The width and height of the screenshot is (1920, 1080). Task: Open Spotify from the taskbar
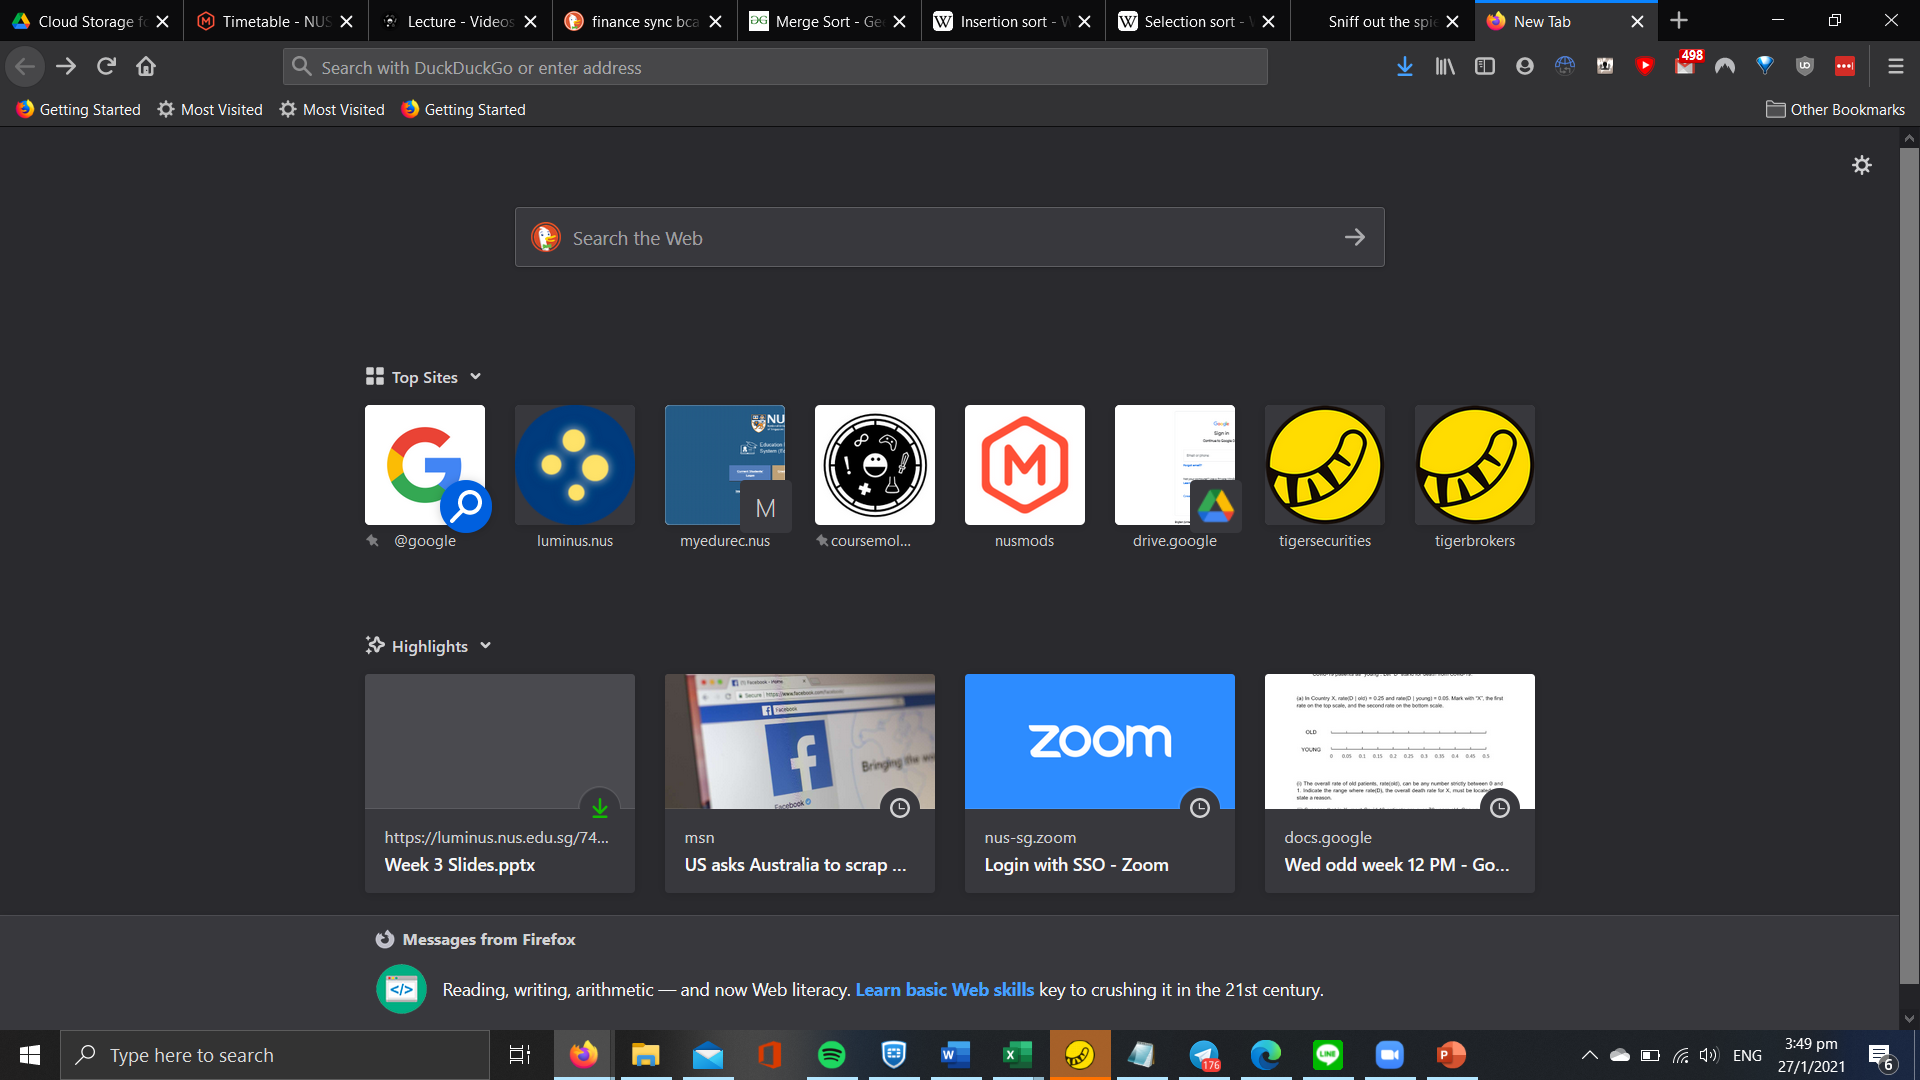[x=831, y=1055]
